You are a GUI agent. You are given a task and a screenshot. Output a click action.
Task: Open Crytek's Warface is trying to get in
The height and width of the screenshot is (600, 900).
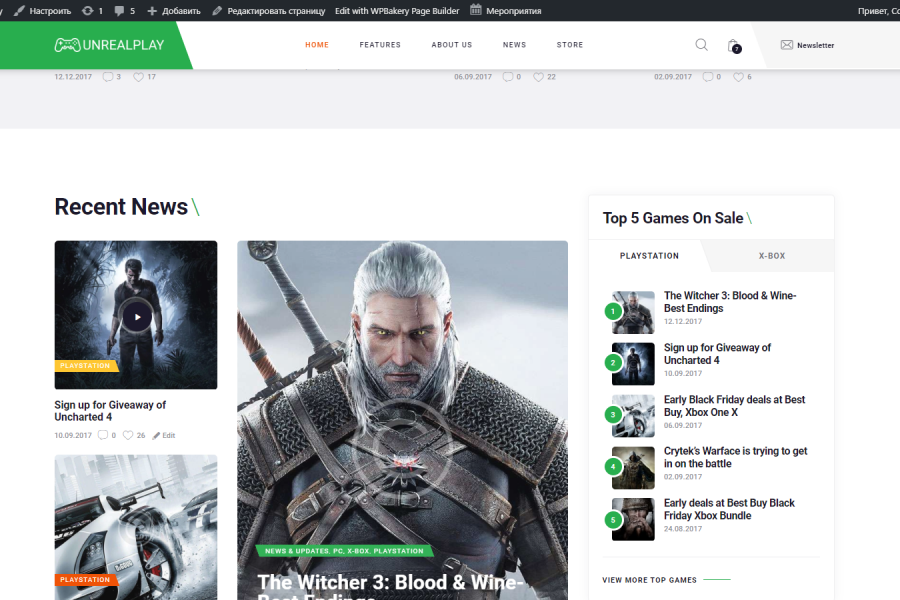(x=735, y=457)
